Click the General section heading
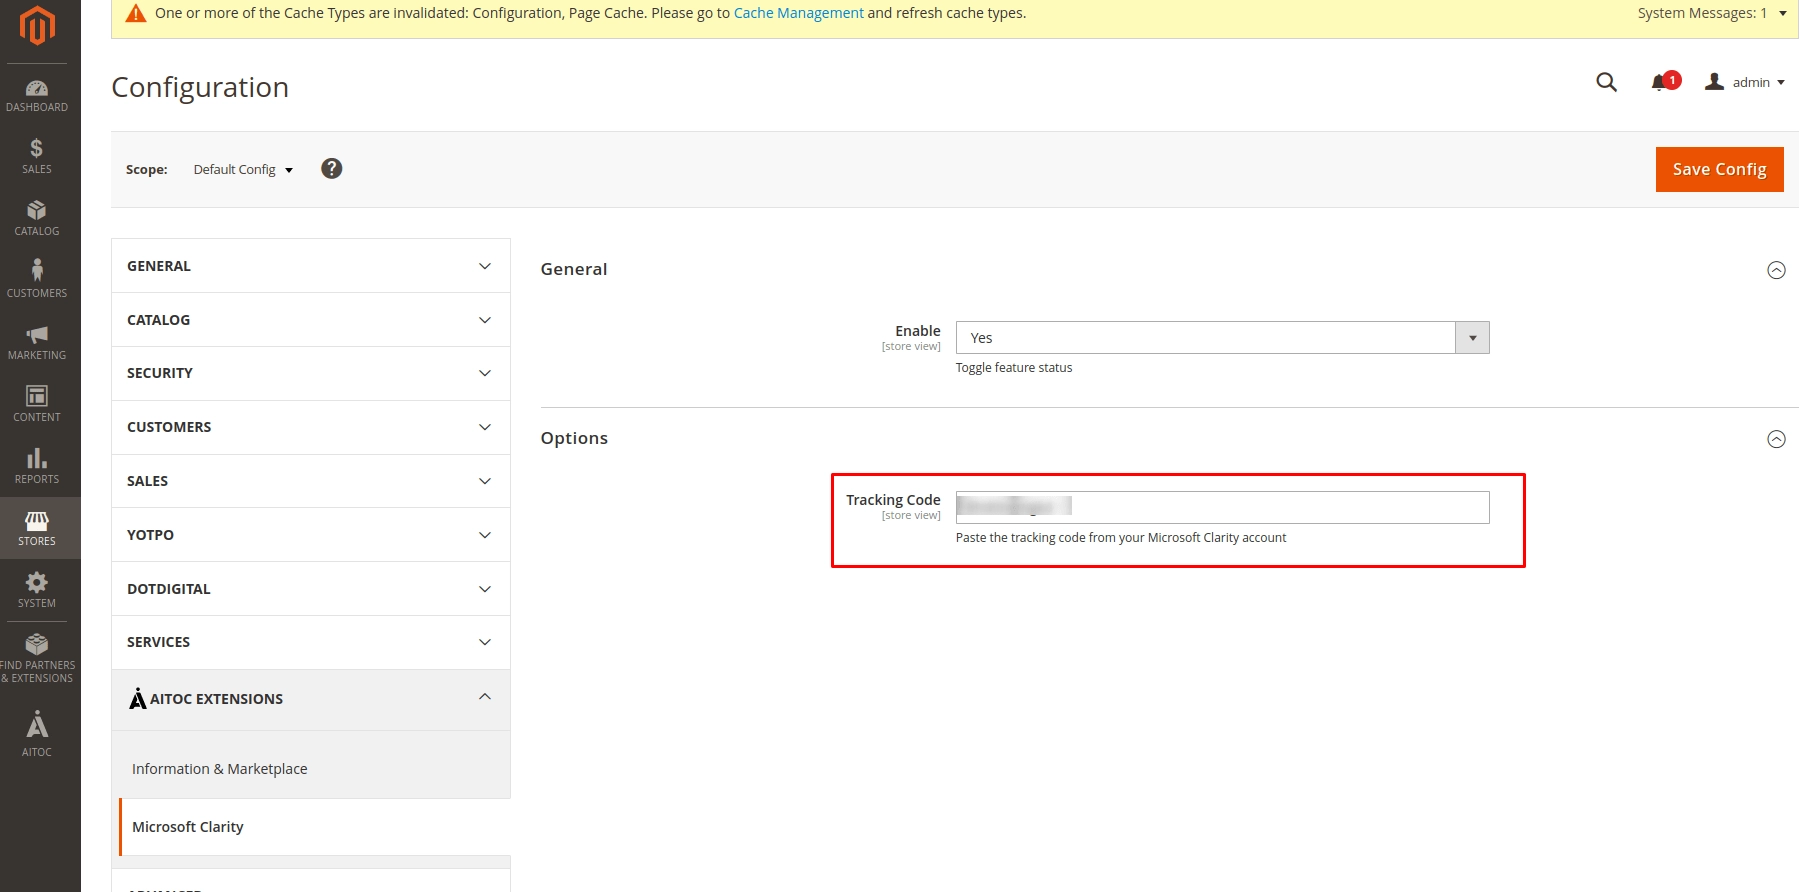Viewport: 1815px width, 892px height. click(x=574, y=269)
